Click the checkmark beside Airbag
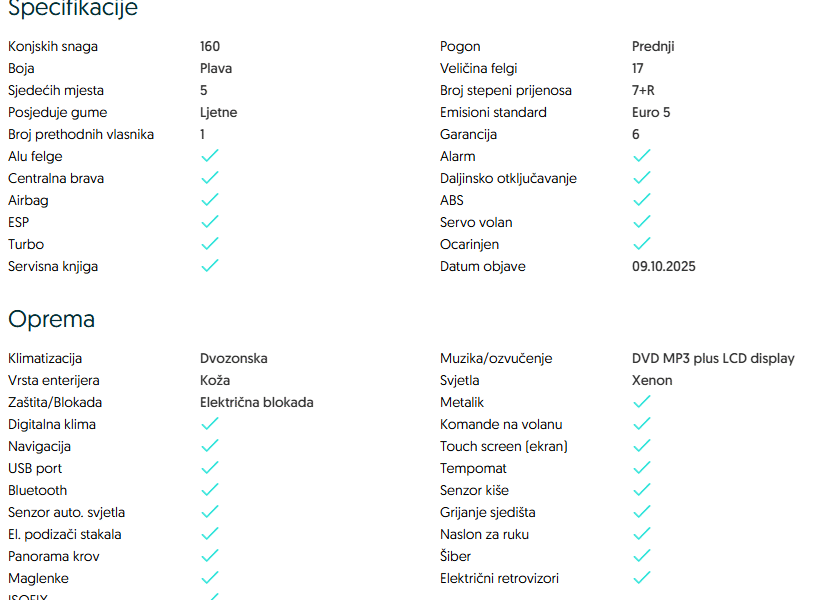Screen dimensions: 818x600 tap(209, 200)
